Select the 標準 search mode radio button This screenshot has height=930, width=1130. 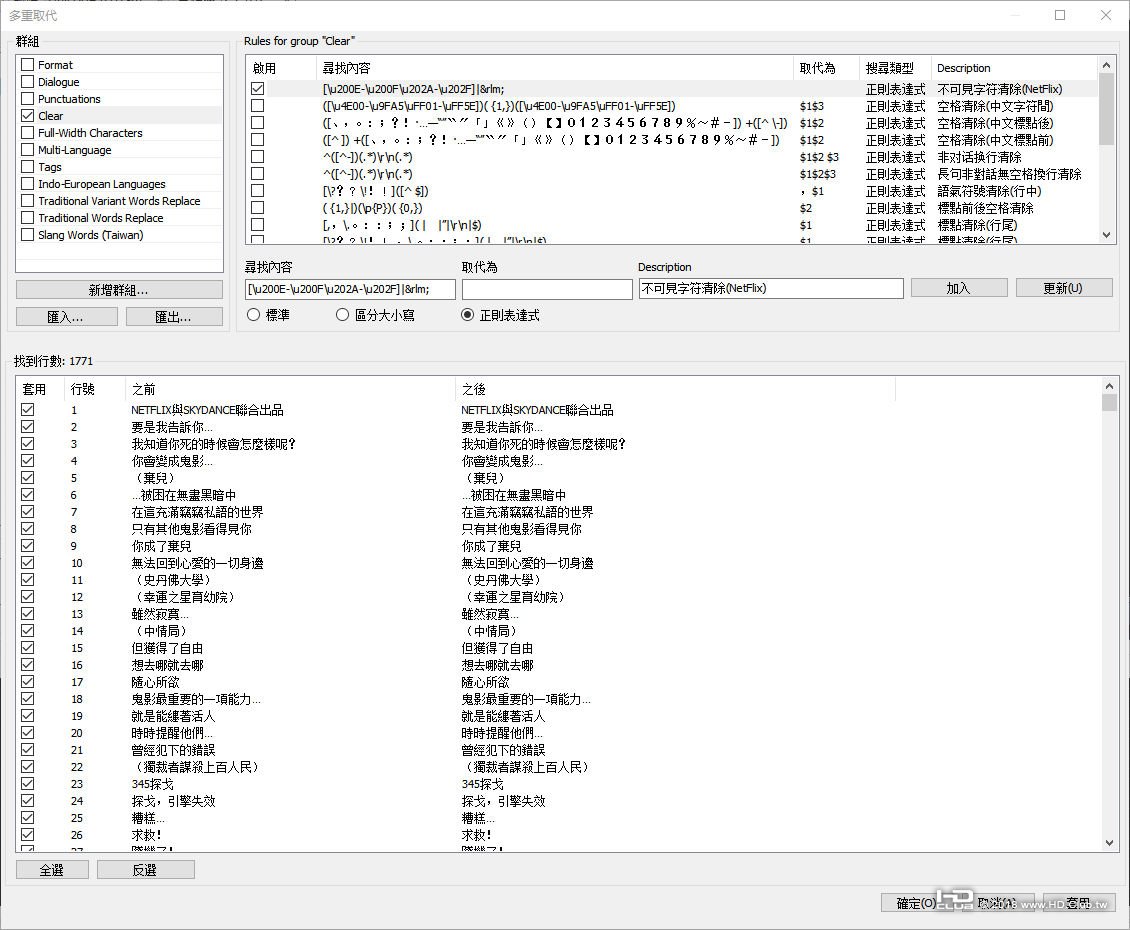click(x=253, y=314)
